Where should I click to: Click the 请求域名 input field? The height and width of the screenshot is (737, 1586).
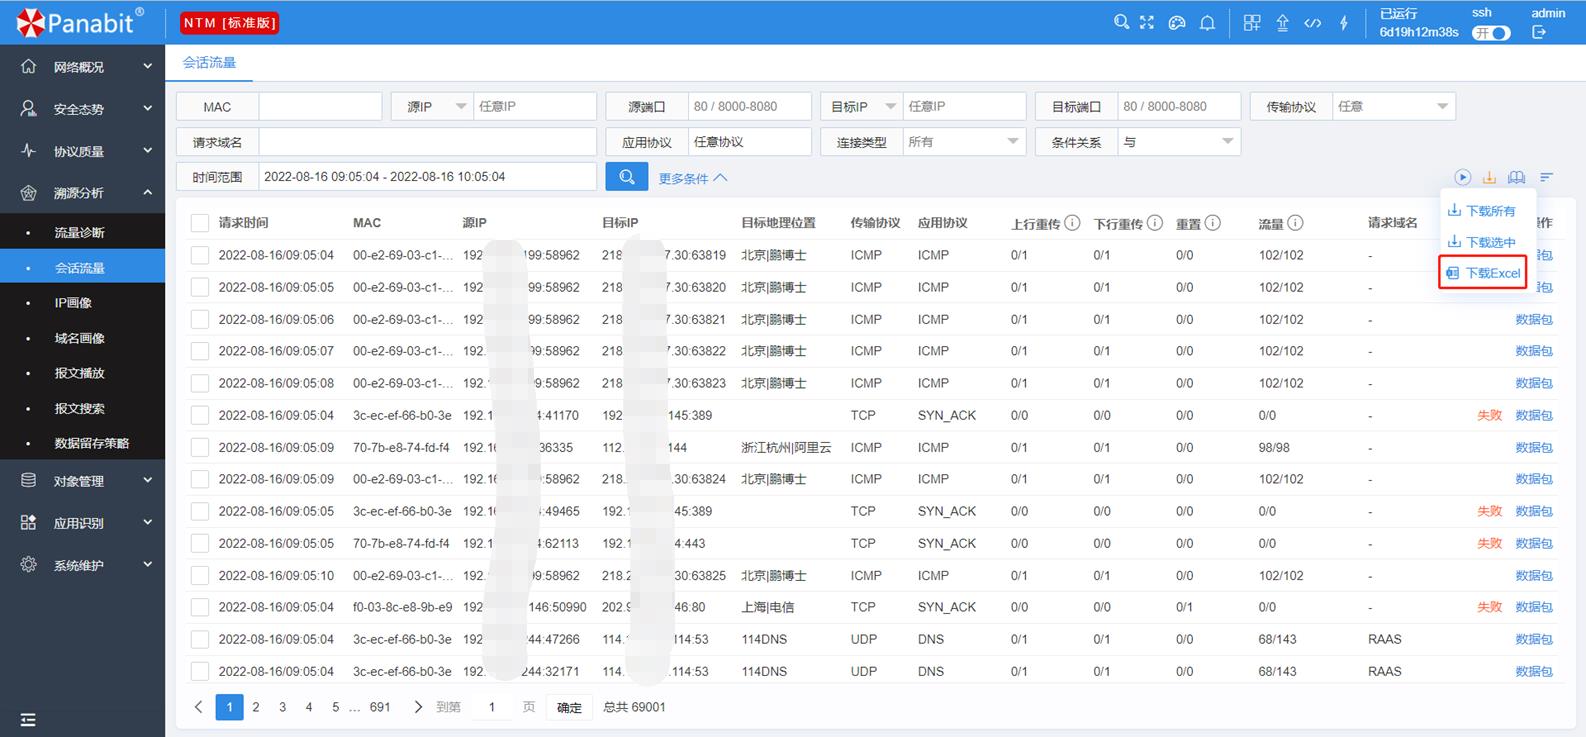coord(427,142)
